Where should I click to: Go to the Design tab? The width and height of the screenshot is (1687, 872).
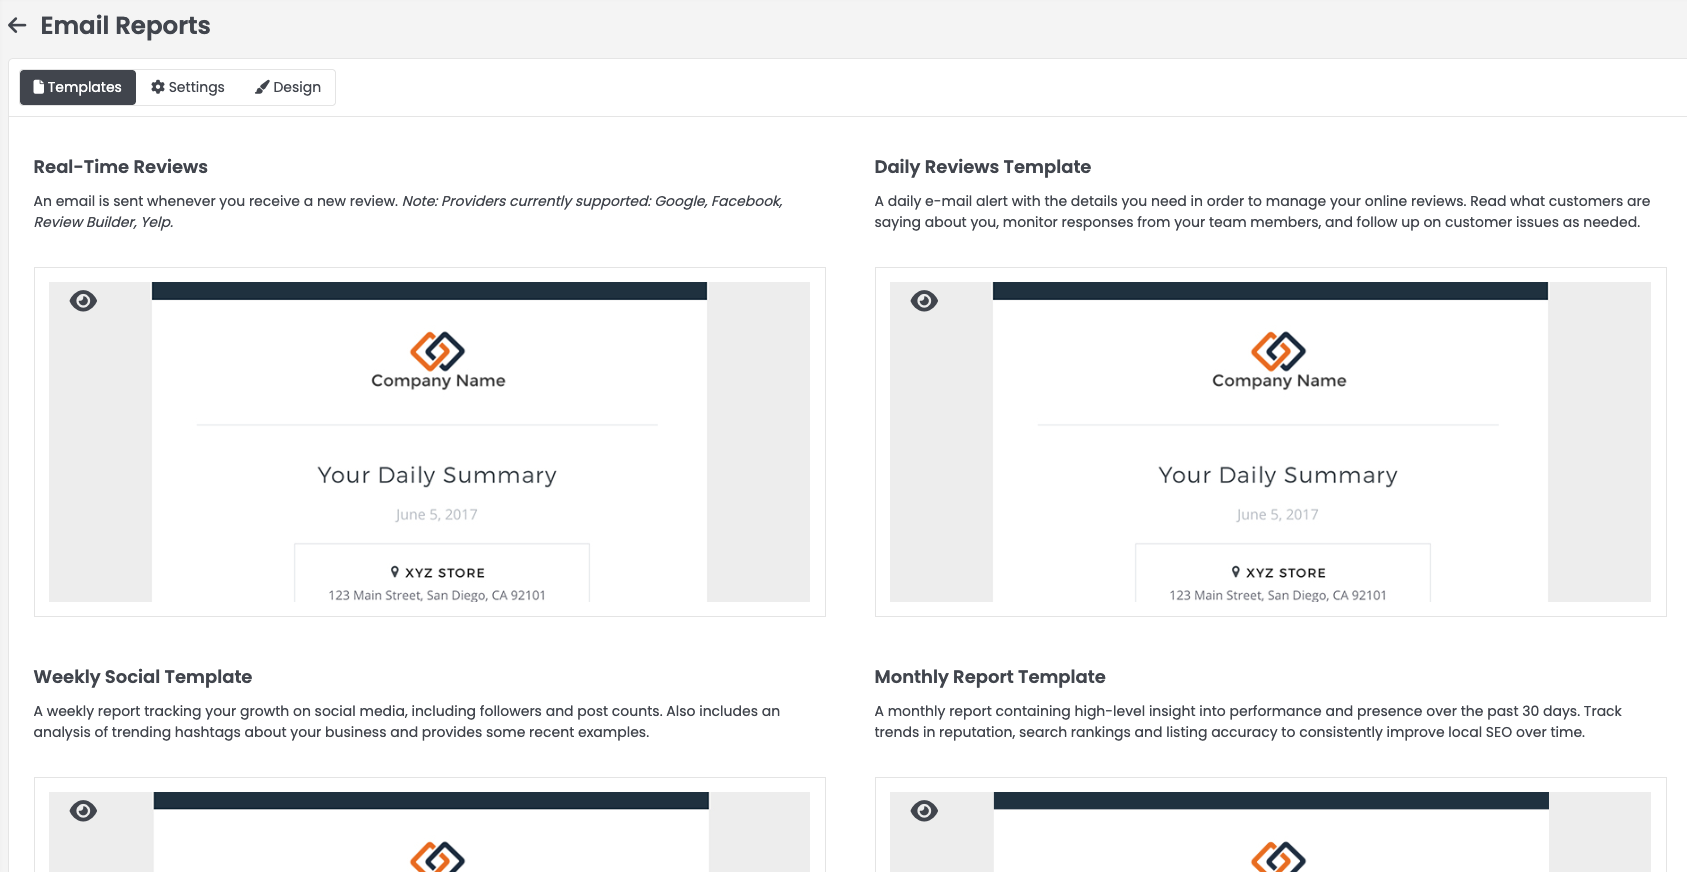point(288,87)
